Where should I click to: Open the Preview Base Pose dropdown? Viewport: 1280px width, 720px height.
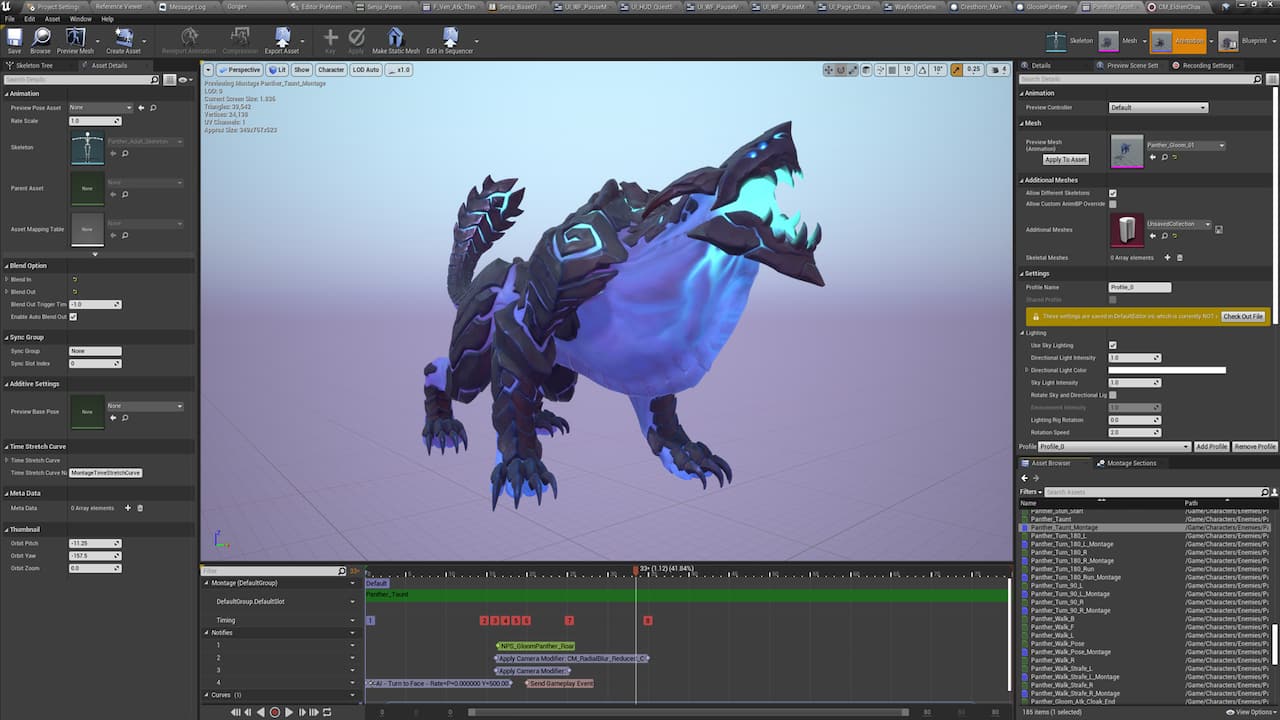click(145, 406)
